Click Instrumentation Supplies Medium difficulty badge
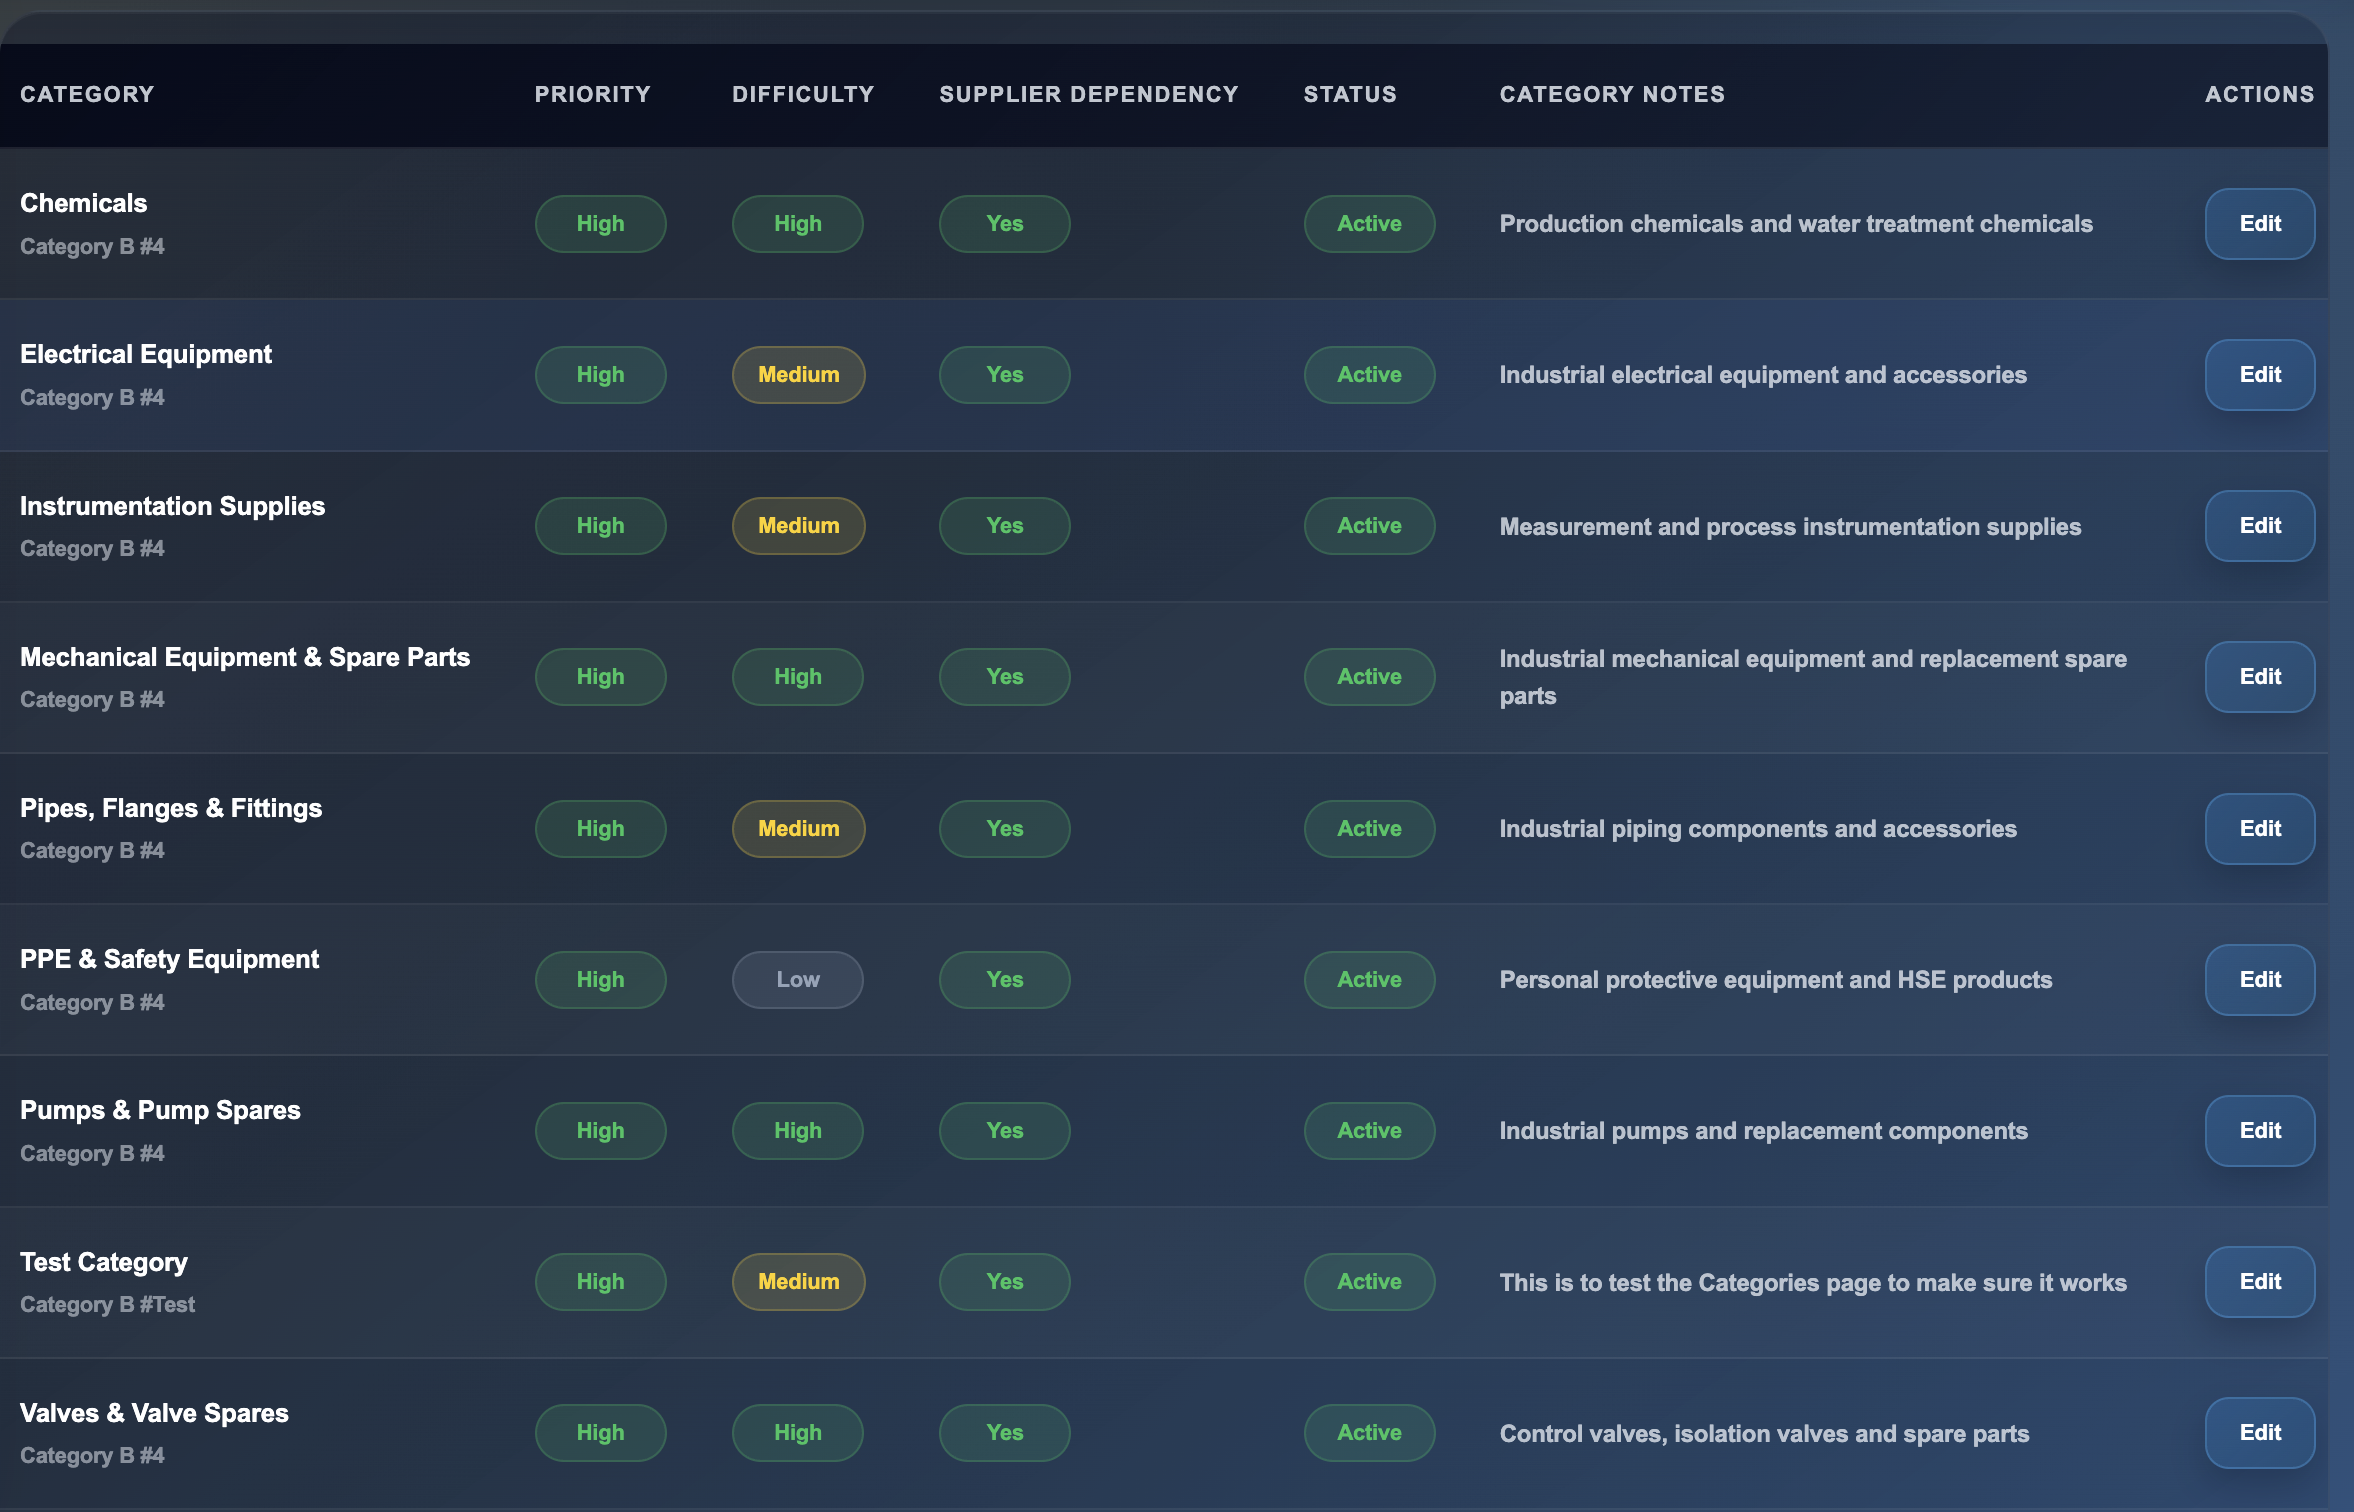The image size is (2354, 1512). [799, 526]
